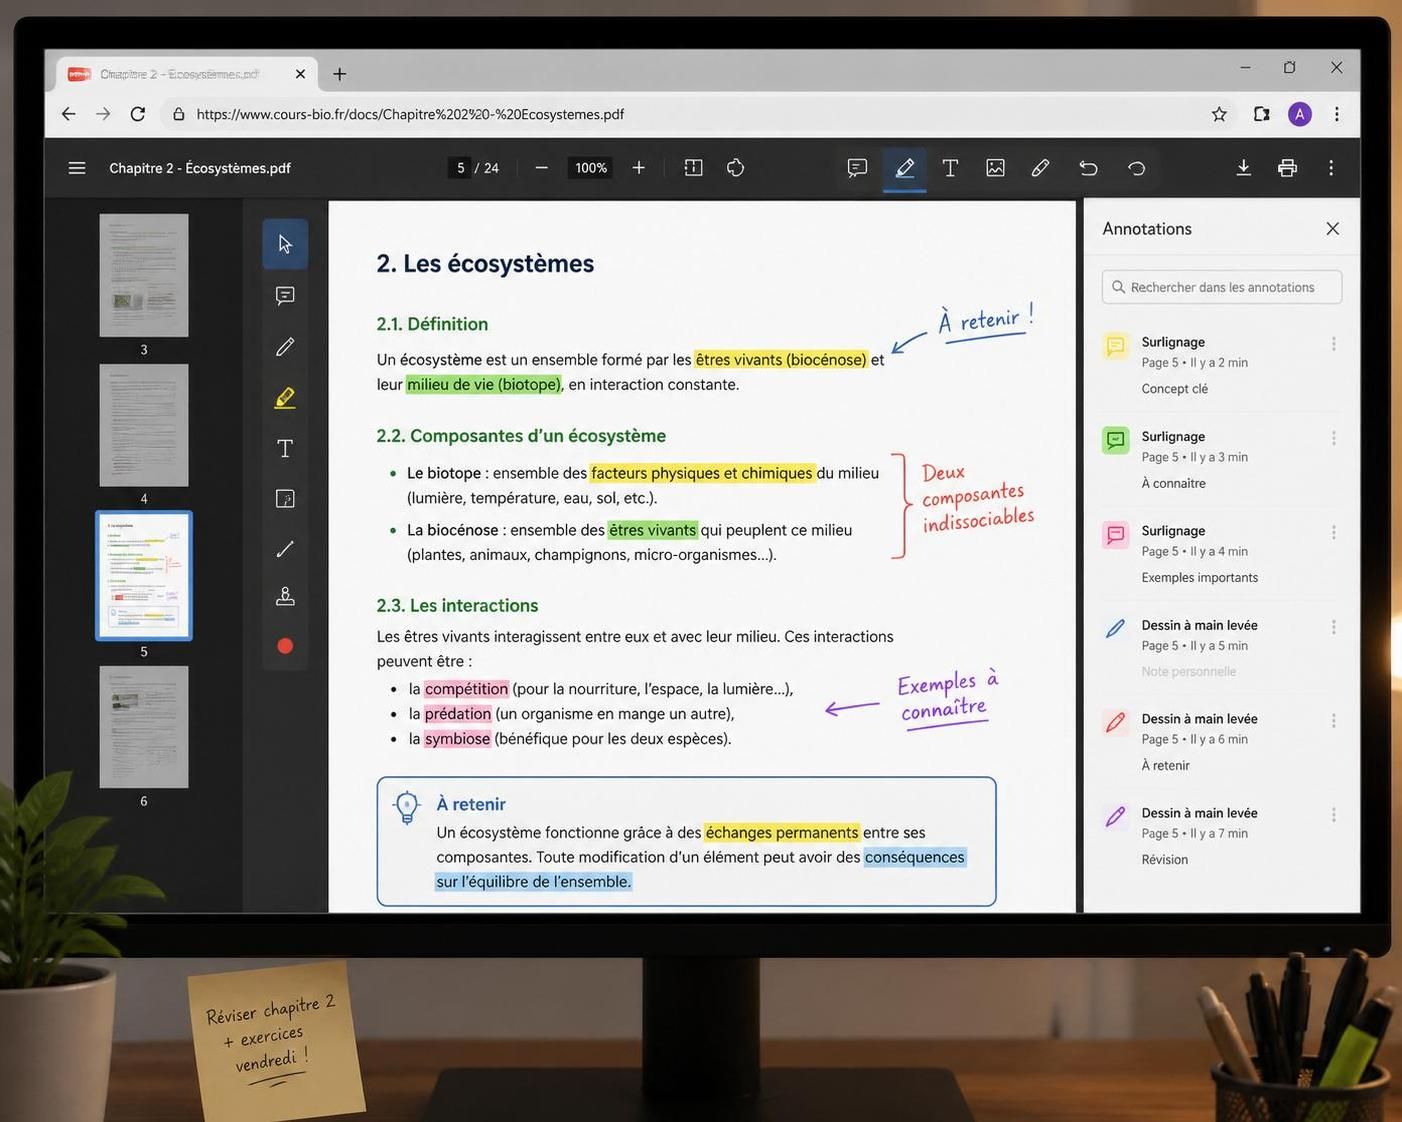The image size is (1402, 1122).
Task: Click the current page number field
Action: 460,168
